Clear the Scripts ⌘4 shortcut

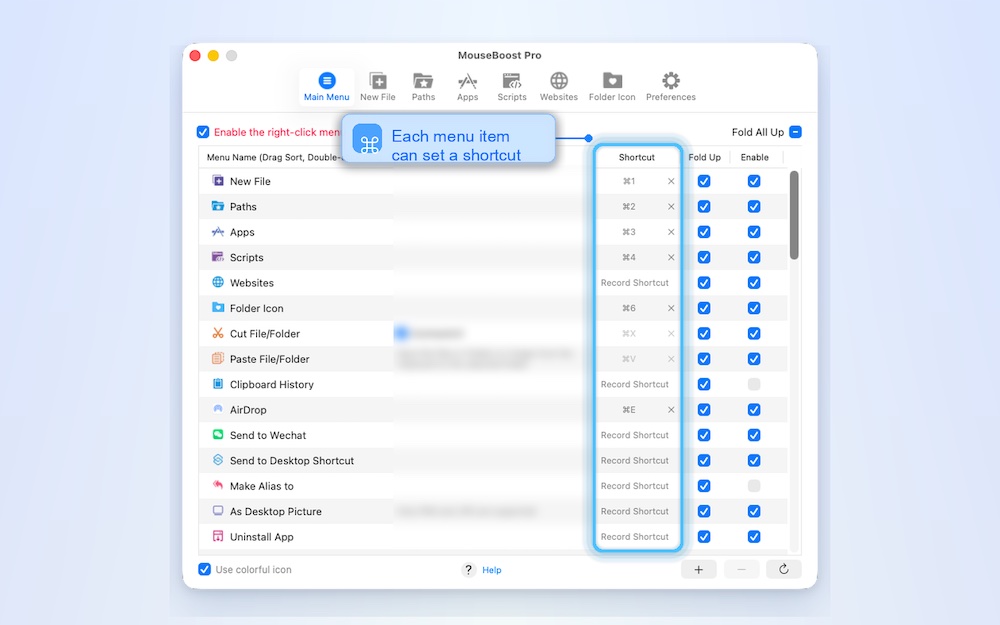point(671,258)
